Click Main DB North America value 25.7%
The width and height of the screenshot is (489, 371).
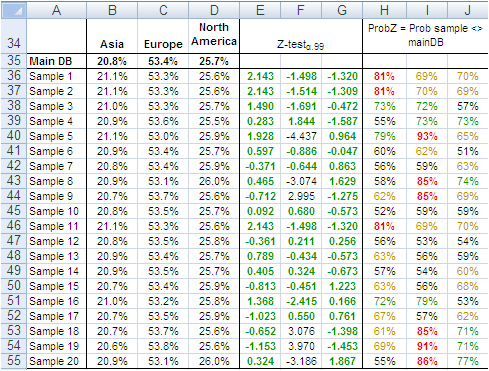click(x=214, y=61)
